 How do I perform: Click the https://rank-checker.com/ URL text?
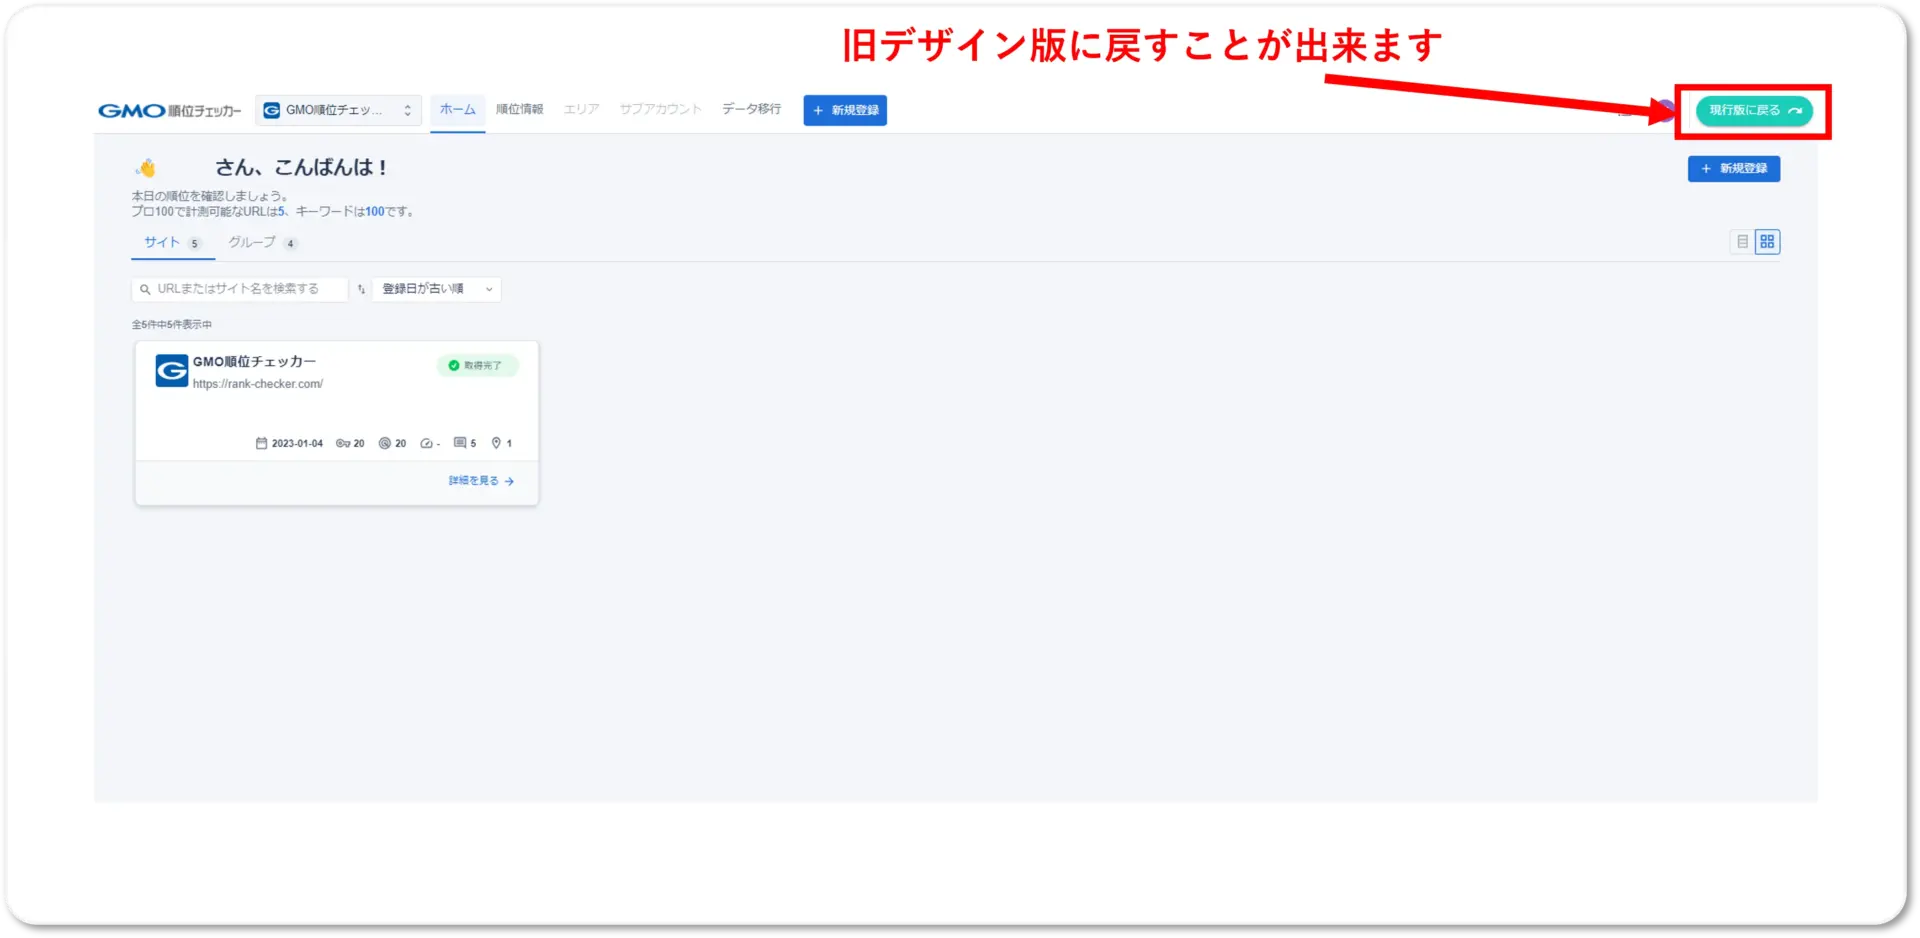258,384
